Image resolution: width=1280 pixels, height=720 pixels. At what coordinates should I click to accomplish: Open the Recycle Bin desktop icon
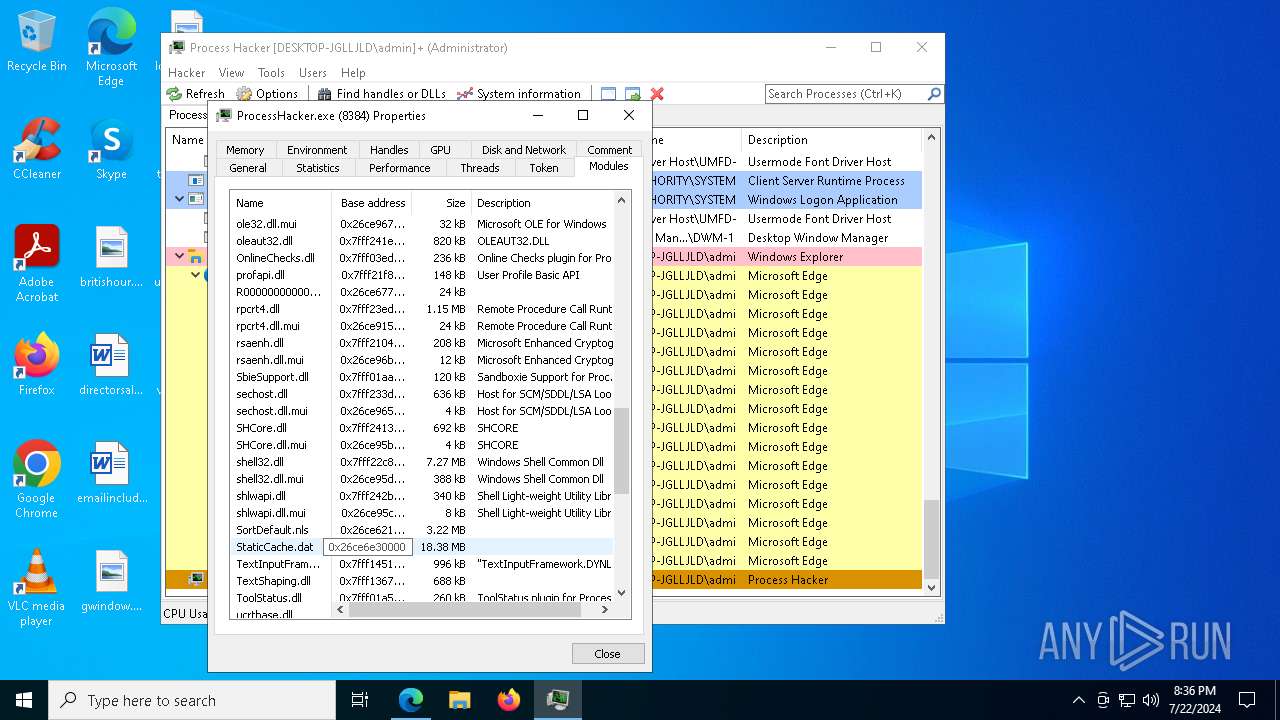pos(36,41)
